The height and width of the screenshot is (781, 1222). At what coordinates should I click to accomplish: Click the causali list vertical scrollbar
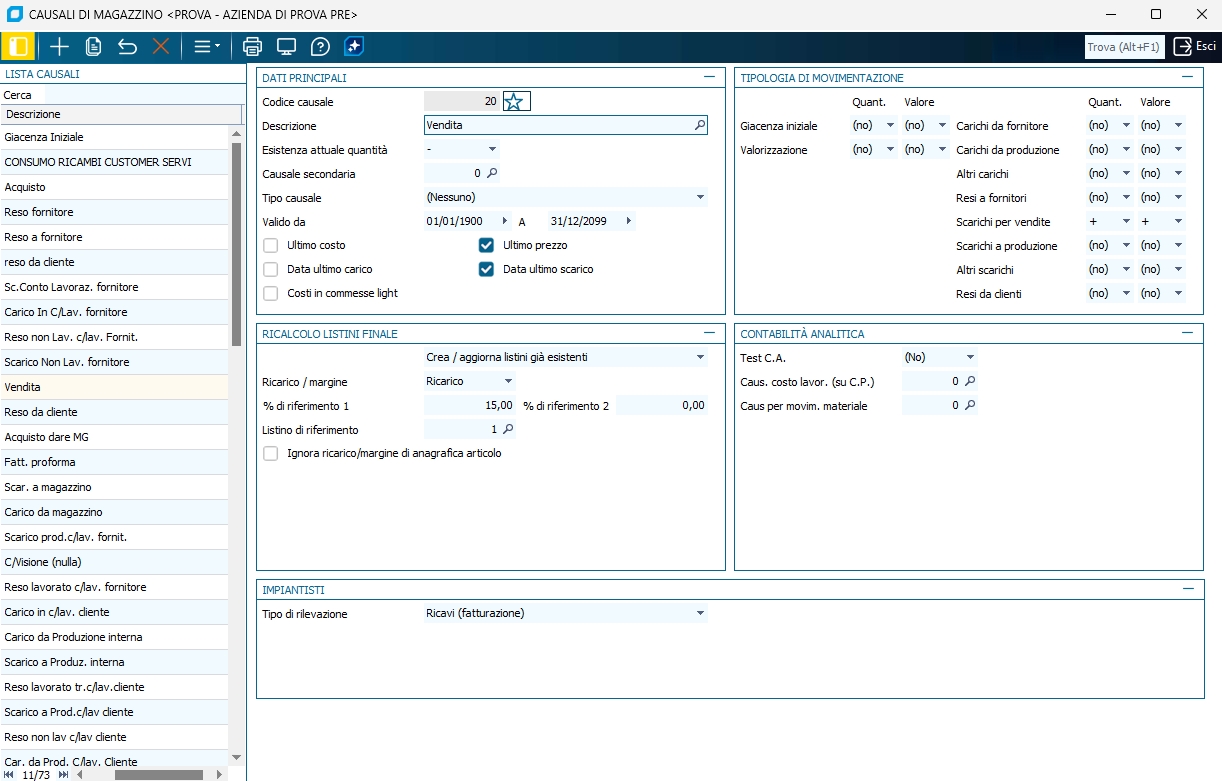pyautogui.click(x=236, y=245)
